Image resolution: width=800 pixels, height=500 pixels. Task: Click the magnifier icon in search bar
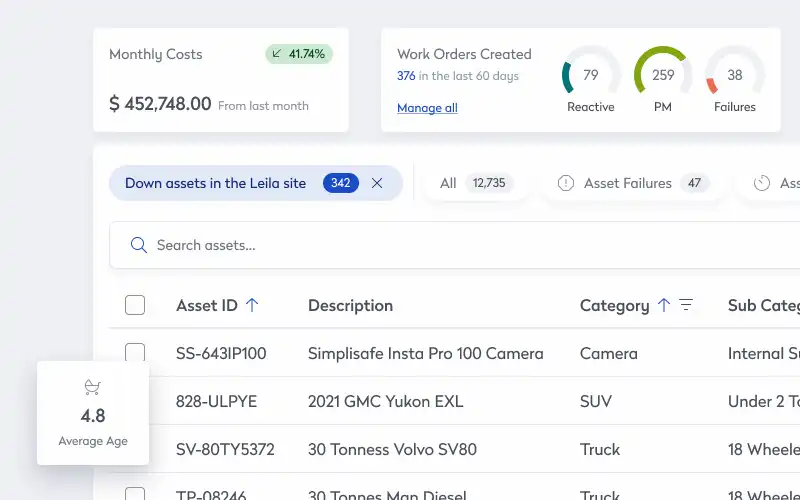point(139,245)
